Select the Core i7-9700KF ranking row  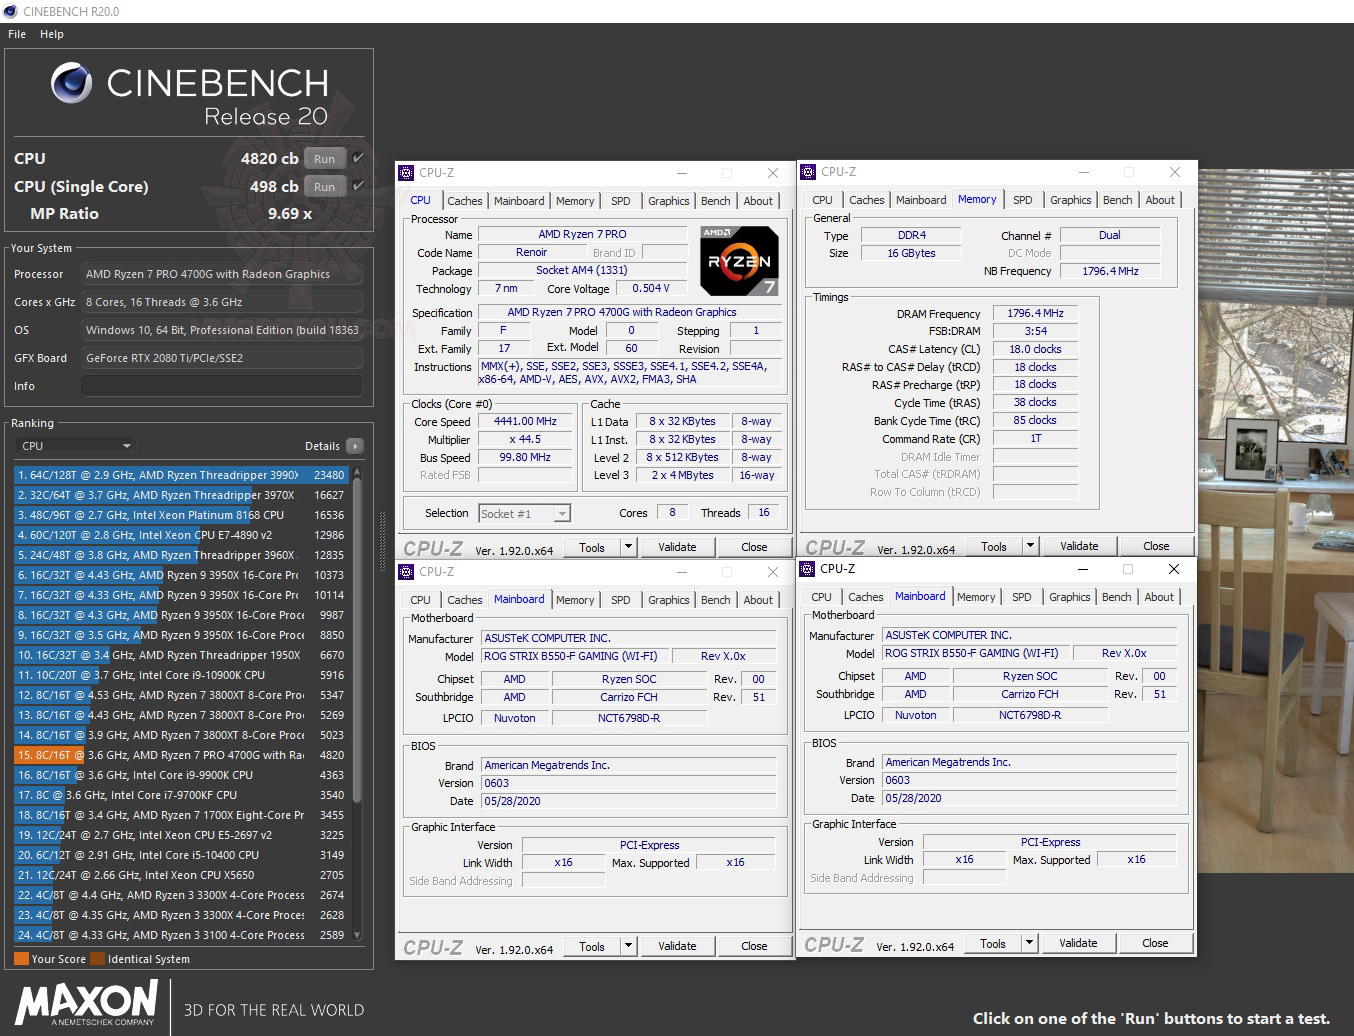(180, 795)
